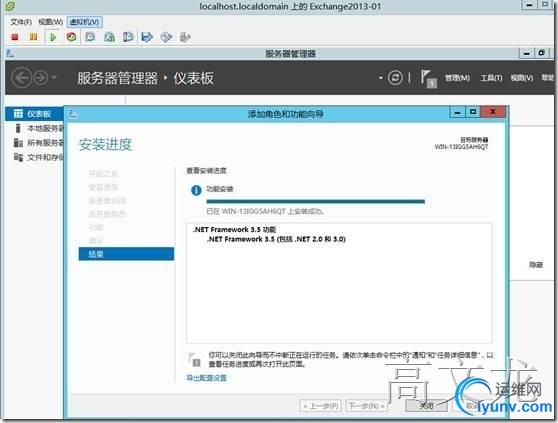Click the .NET Framework 3.5 功能 entry

tap(234, 229)
